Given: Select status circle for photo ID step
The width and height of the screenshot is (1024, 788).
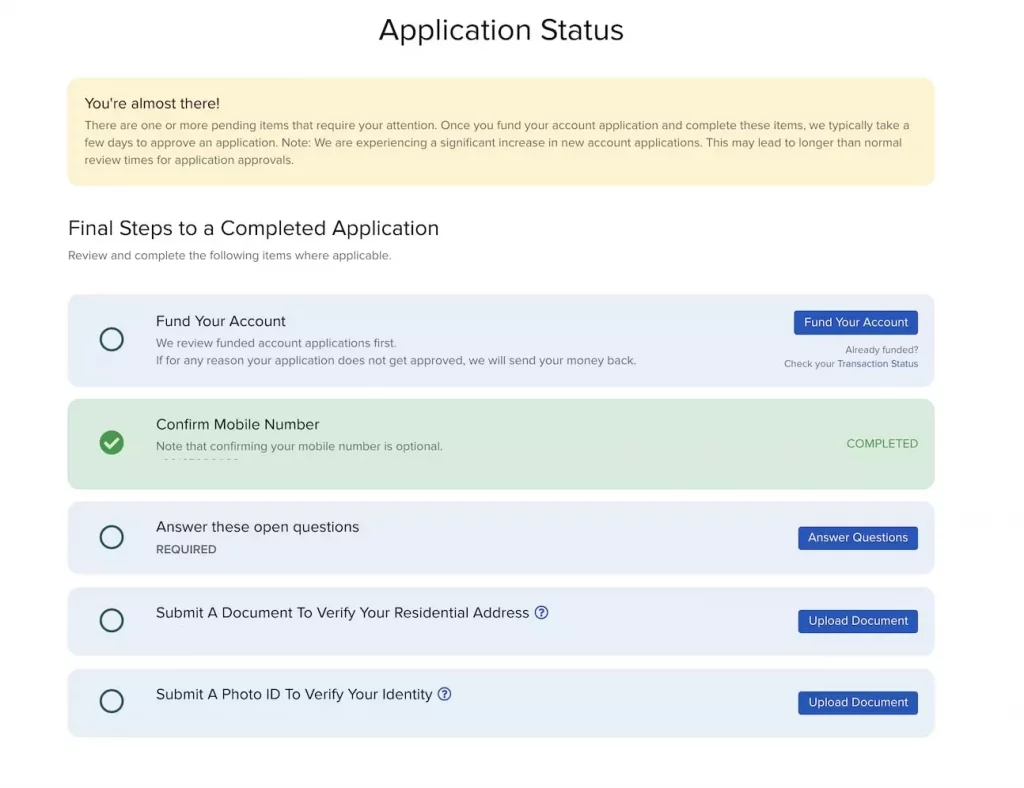Looking at the screenshot, I should [112, 702].
